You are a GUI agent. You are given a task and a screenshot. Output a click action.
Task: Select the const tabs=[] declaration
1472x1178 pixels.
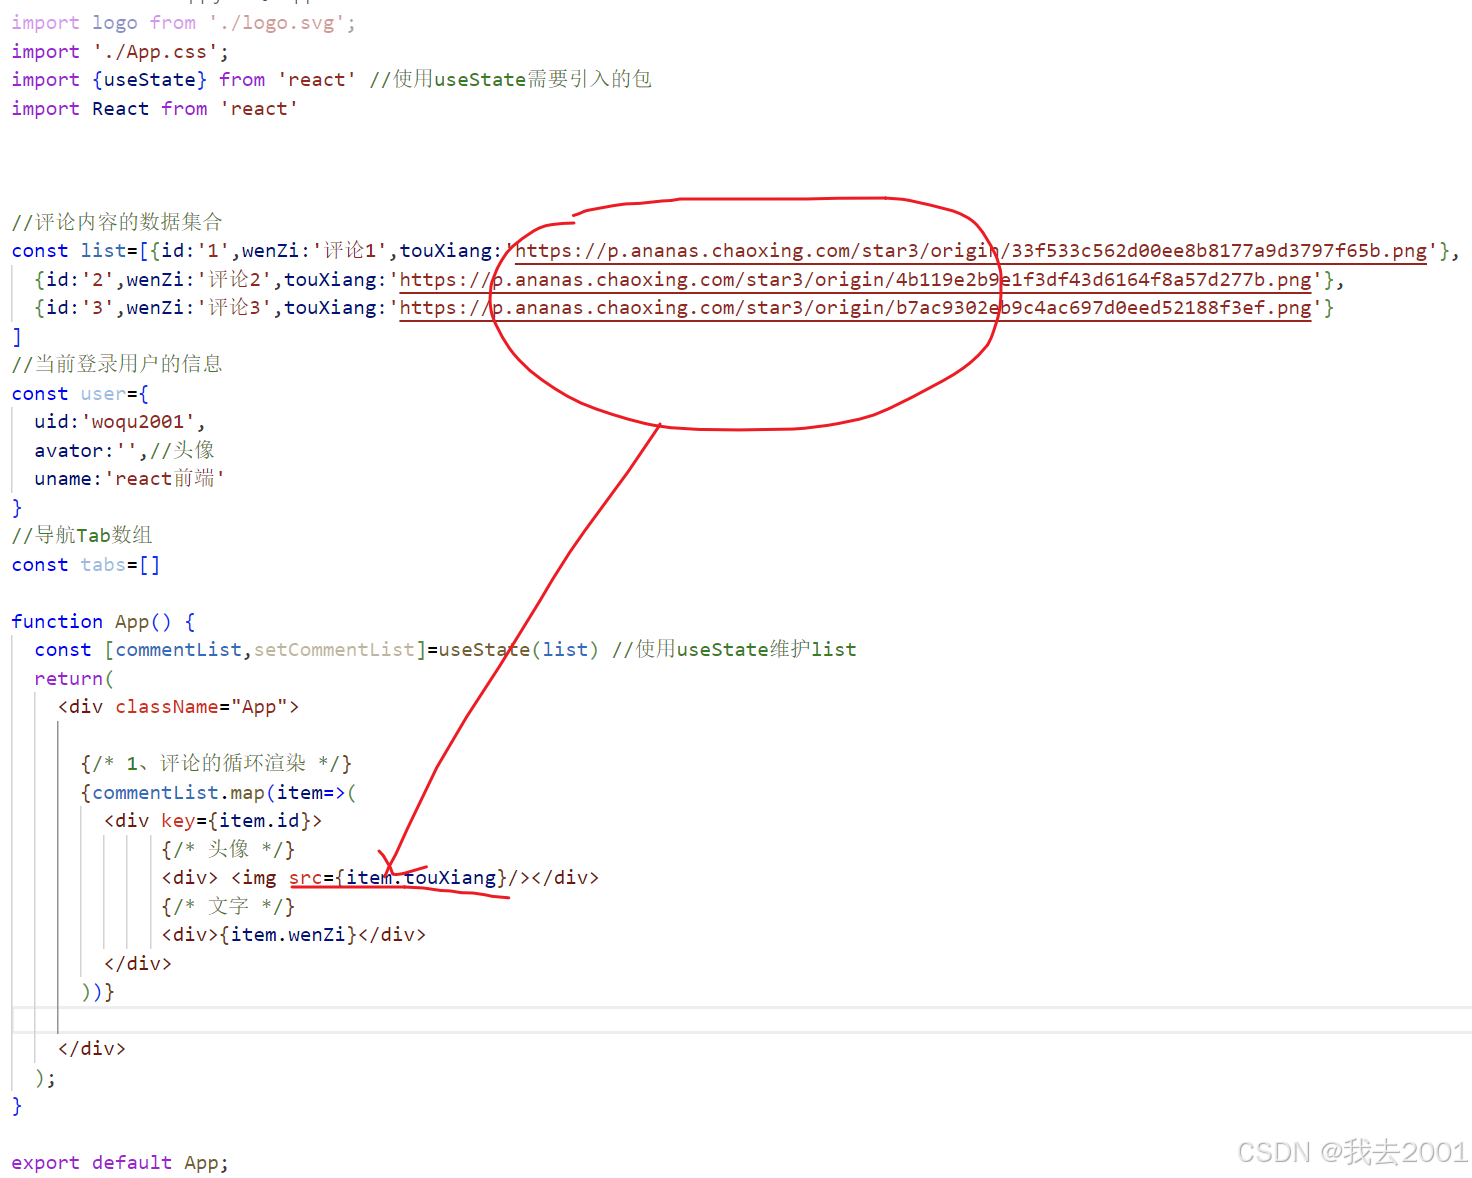click(85, 564)
